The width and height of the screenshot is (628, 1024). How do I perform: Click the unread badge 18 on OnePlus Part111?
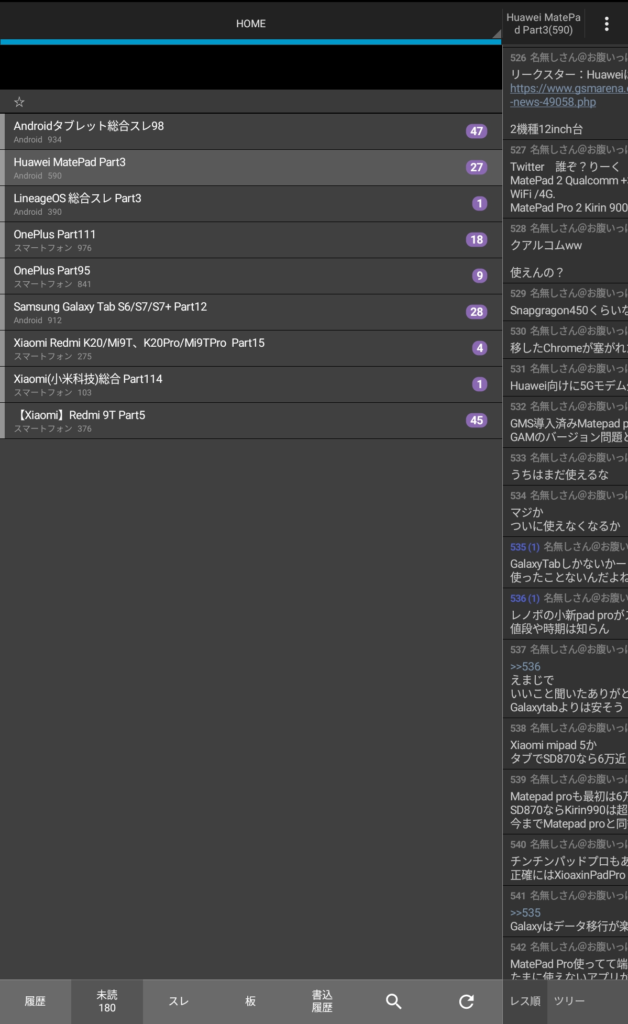click(x=476, y=239)
